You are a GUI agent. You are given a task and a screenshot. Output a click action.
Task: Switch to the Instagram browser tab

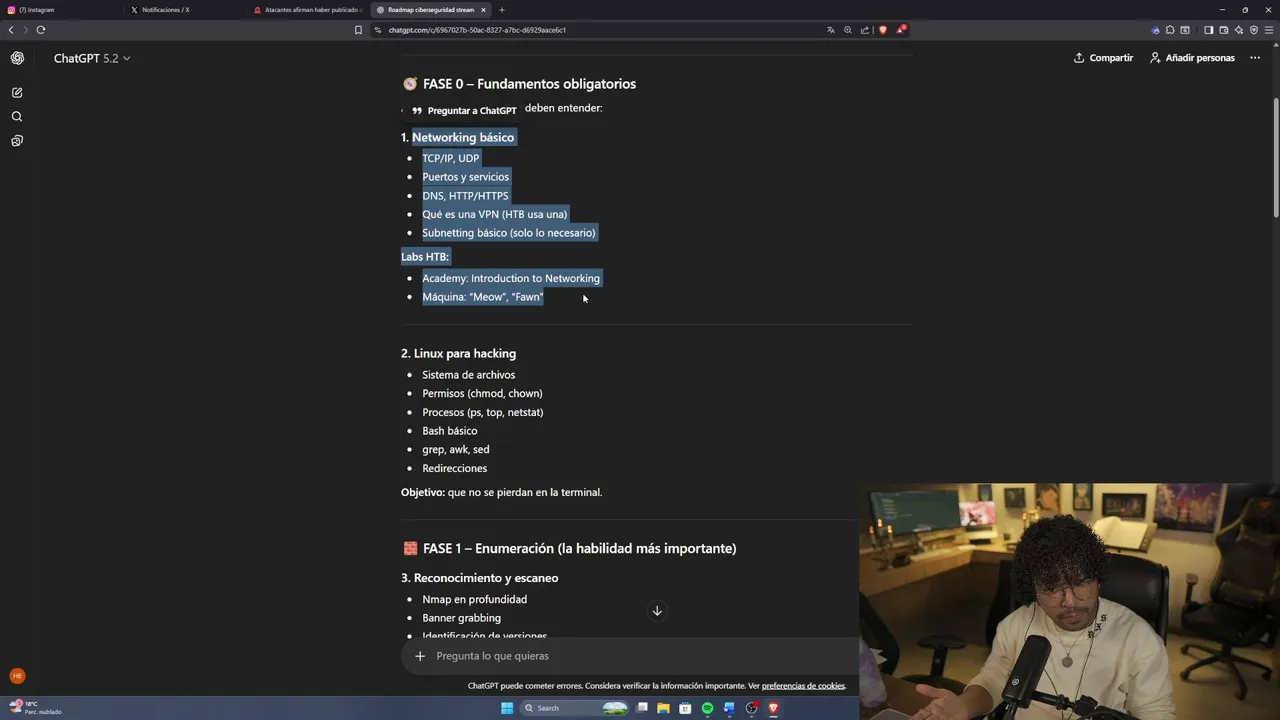60,10
